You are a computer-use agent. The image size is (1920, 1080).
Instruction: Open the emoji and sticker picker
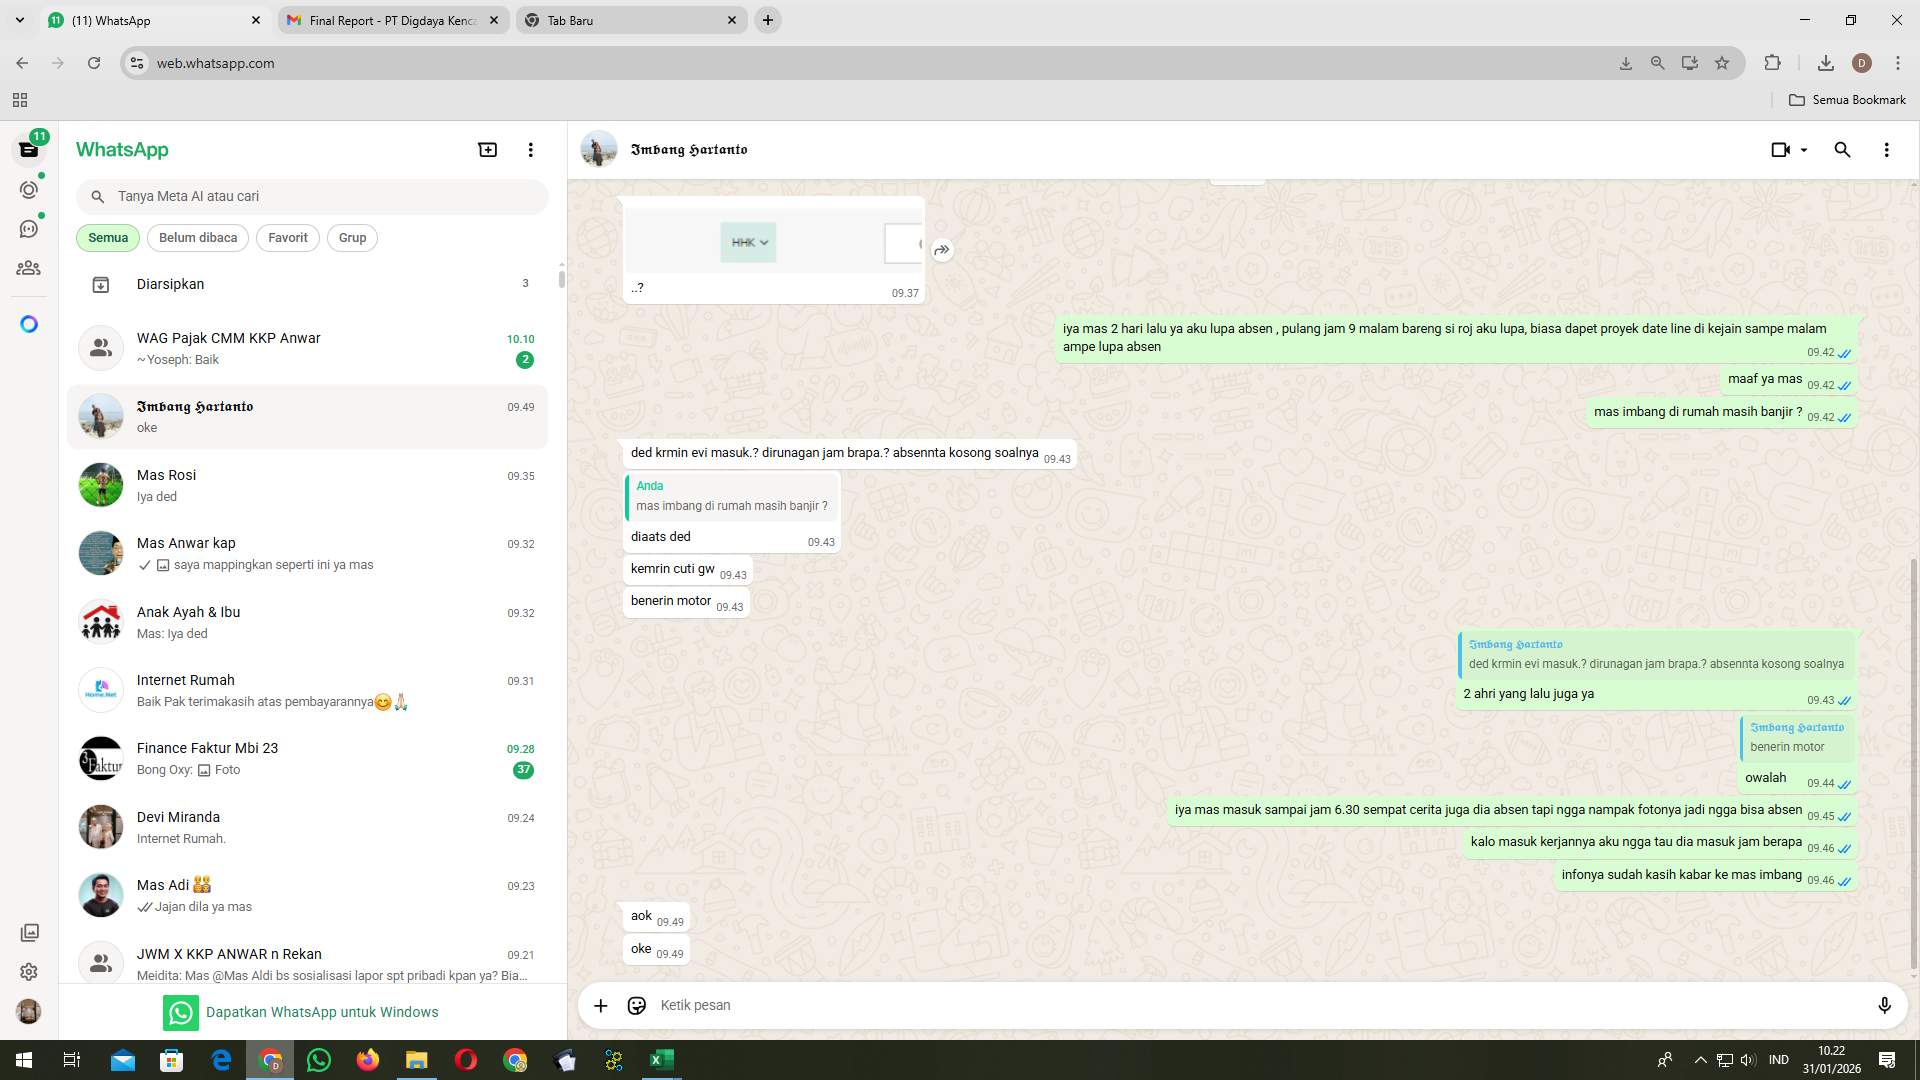click(637, 1005)
